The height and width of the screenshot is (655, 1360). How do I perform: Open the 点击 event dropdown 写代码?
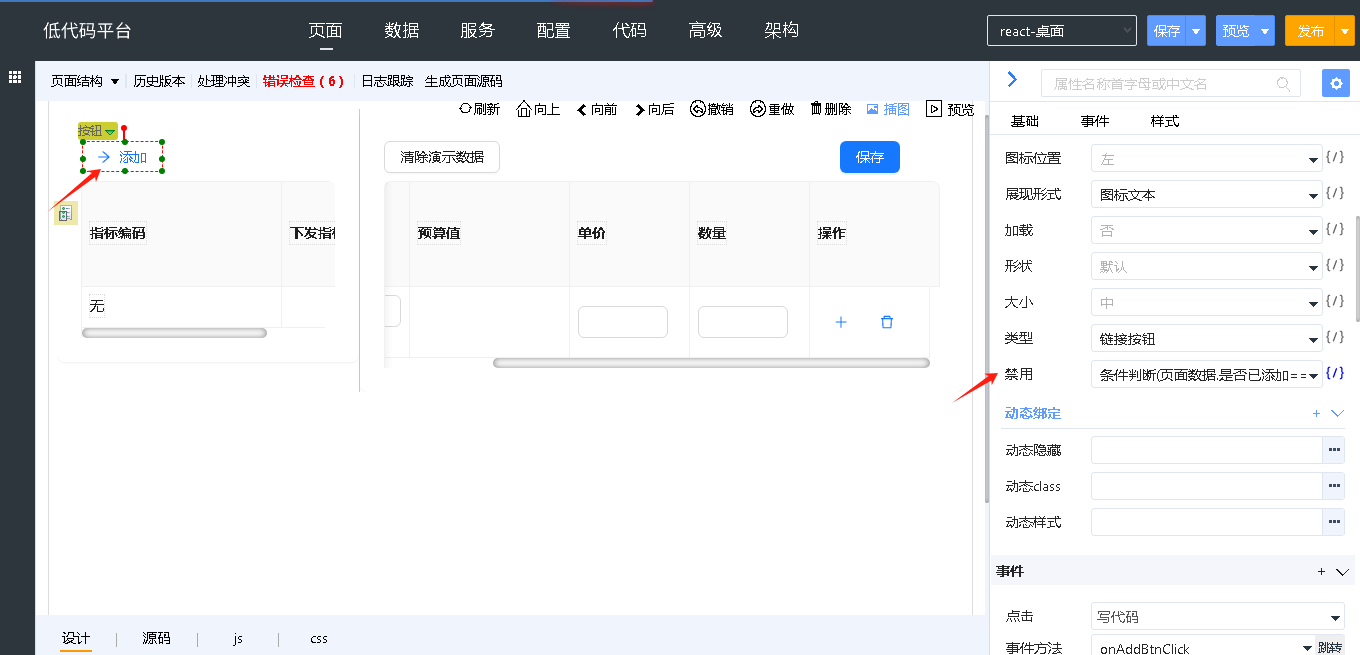click(x=1218, y=616)
